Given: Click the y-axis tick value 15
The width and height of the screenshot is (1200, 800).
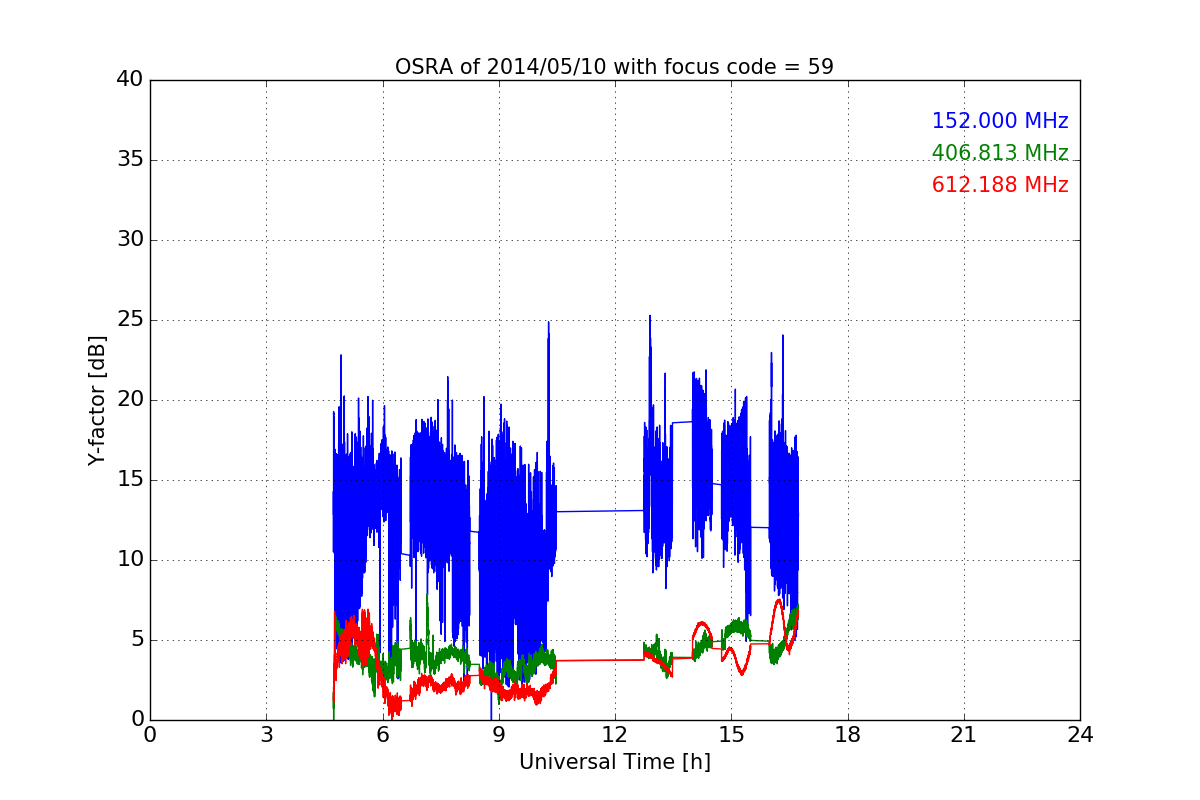Looking at the screenshot, I should [130, 480].
